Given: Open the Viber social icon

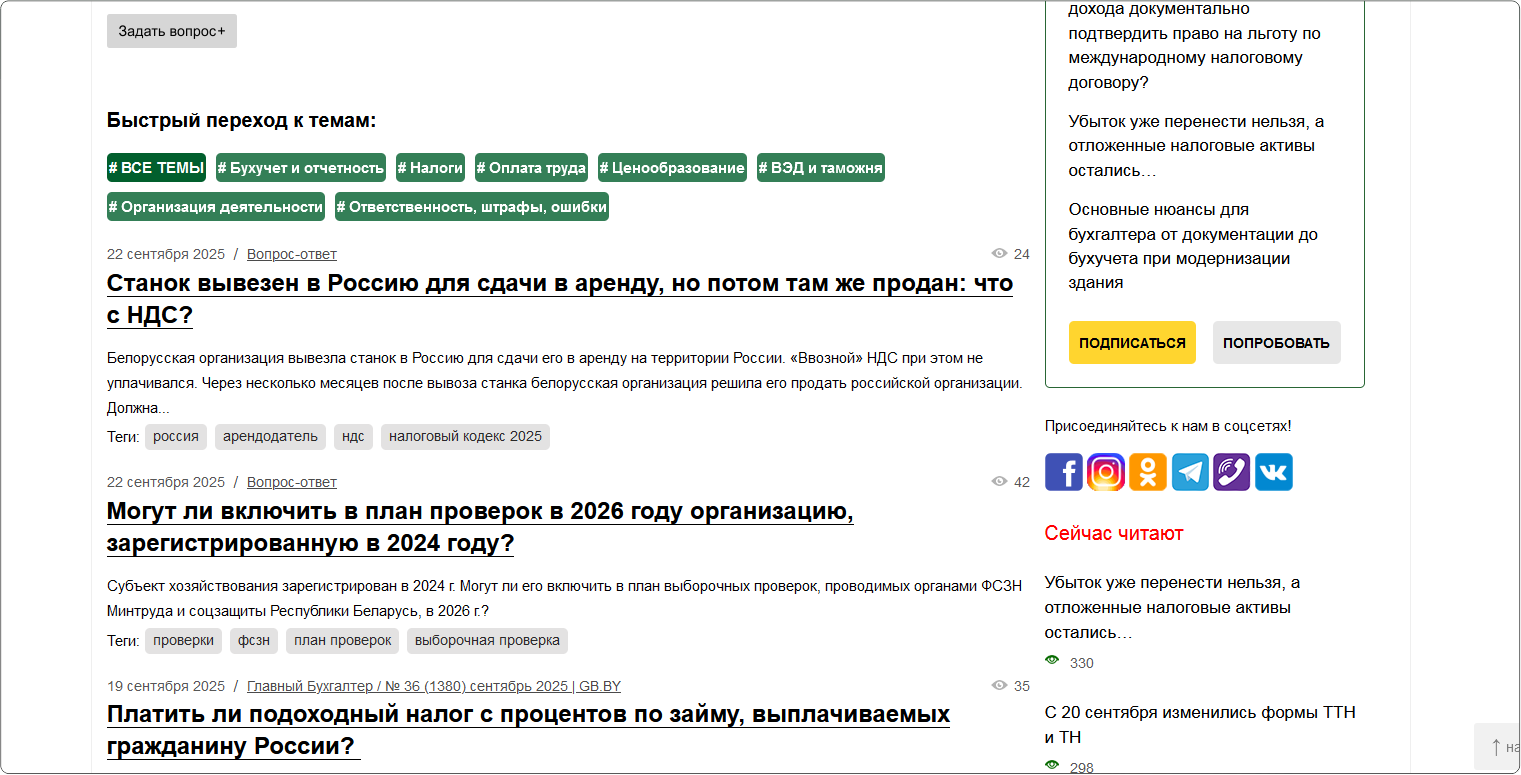Looking at the screenshot, I should tap(1232, 472).
